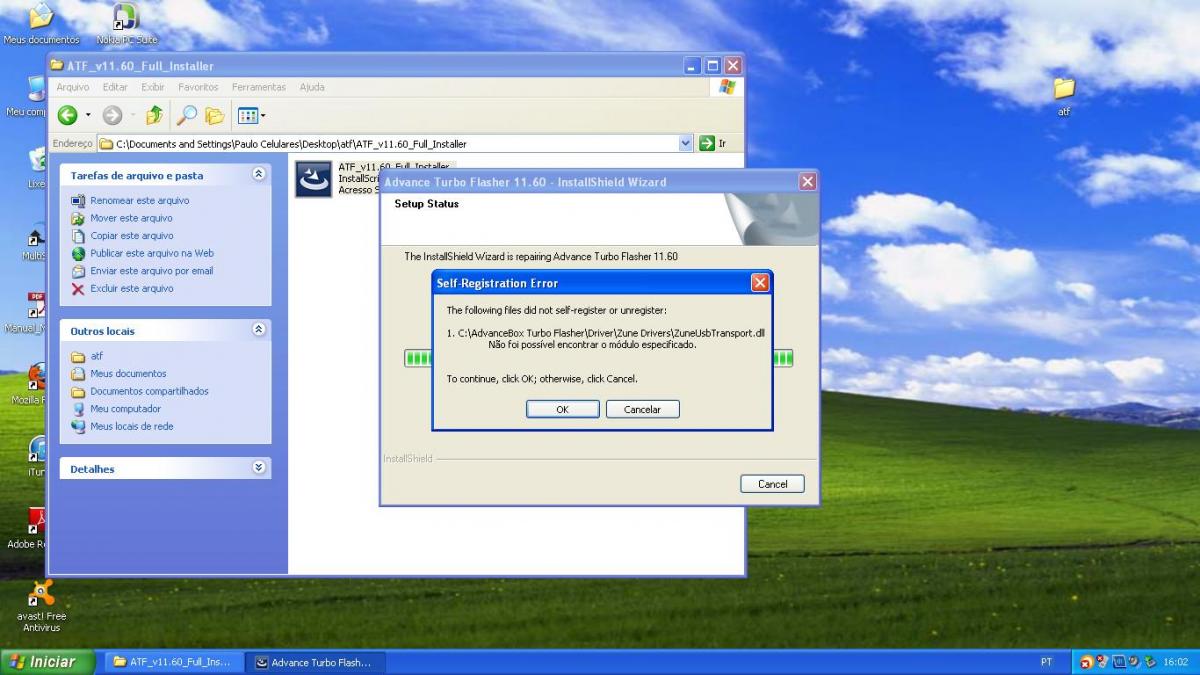The image size is (1200, 675).
Task: Collapse the Outros locais panel
Action: pos(259,330)
